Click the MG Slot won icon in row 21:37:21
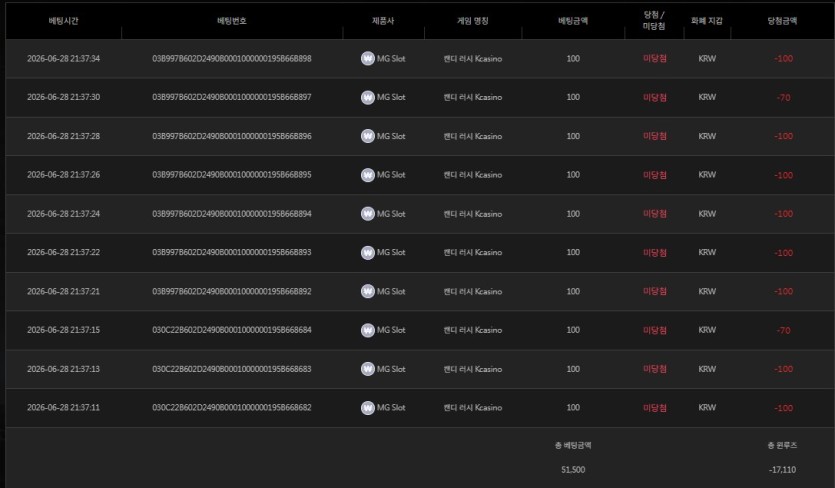The image size is (835, 488). [368, 291]
